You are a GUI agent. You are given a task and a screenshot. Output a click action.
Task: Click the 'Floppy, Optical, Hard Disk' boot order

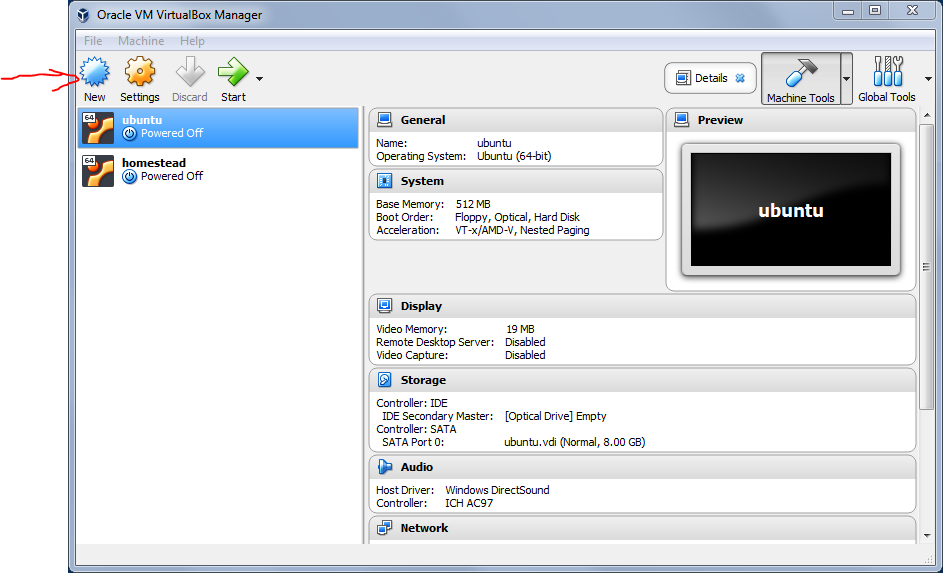(517, 217)
